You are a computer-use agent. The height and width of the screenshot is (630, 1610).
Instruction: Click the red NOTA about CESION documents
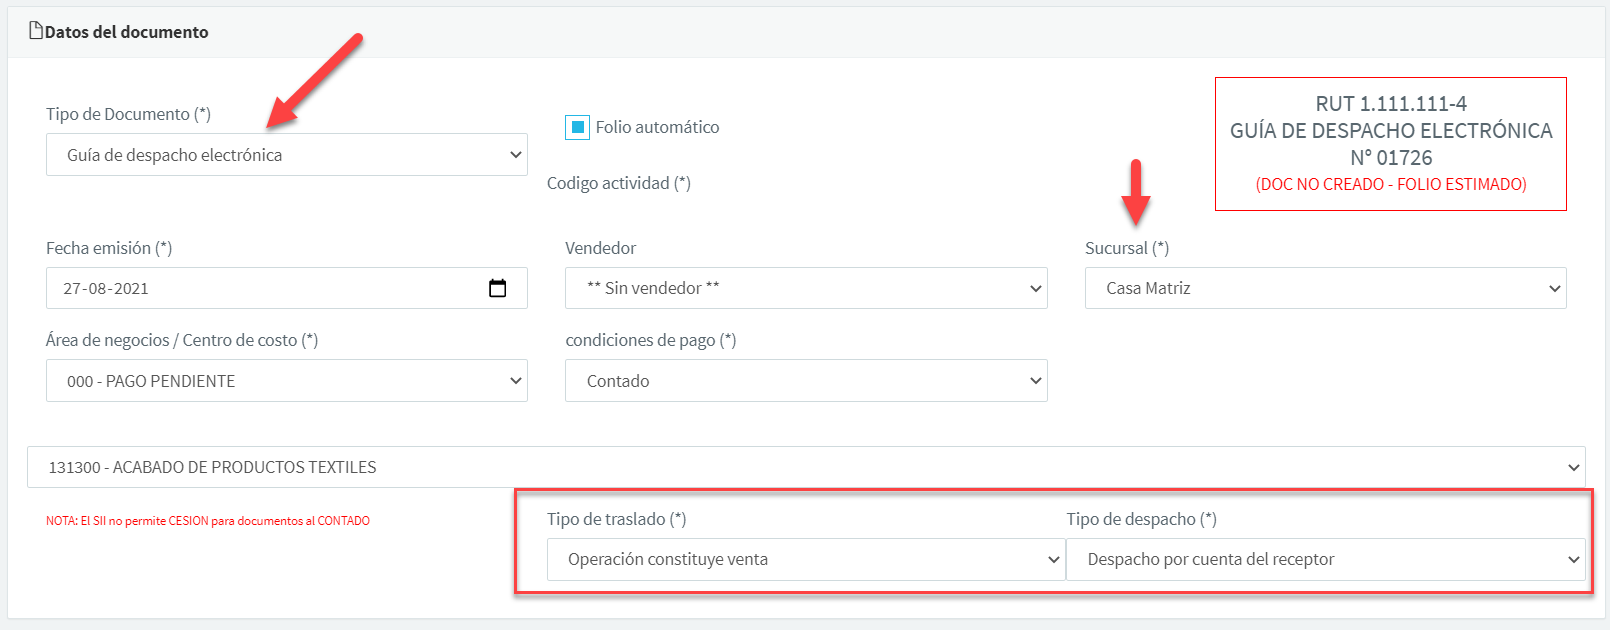point(208,521)
